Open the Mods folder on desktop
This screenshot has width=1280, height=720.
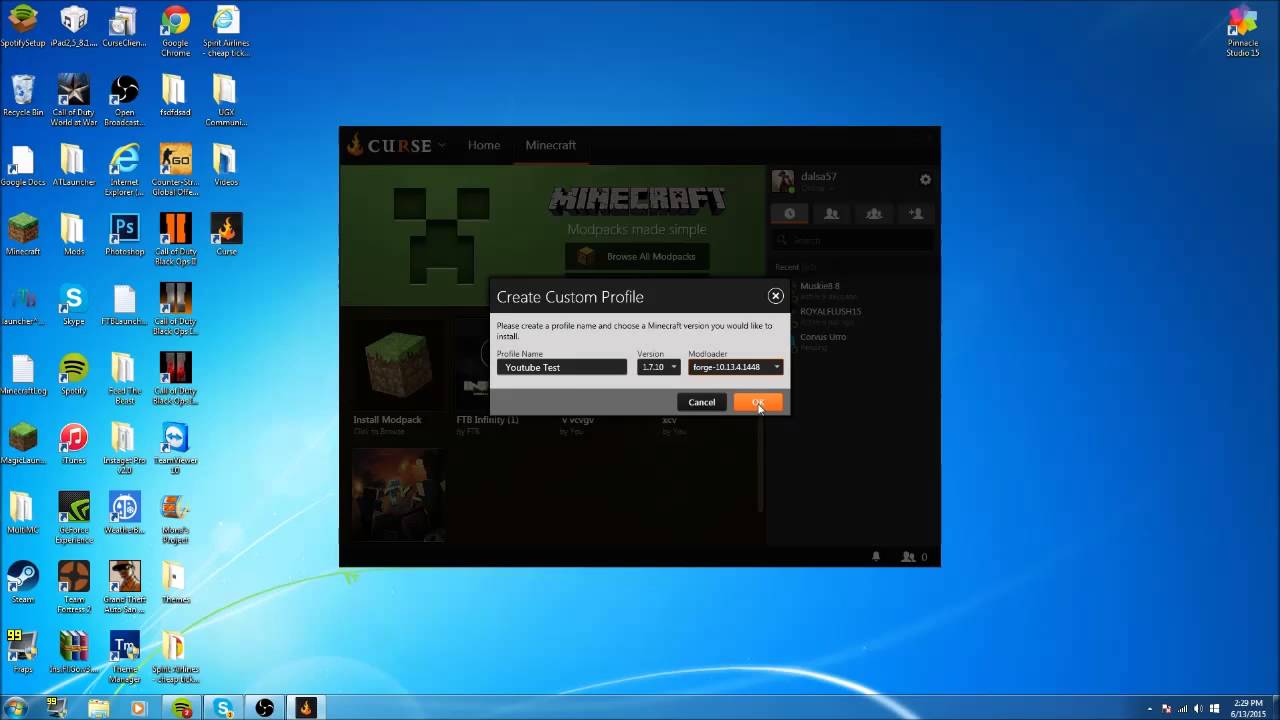pos(73,235)
